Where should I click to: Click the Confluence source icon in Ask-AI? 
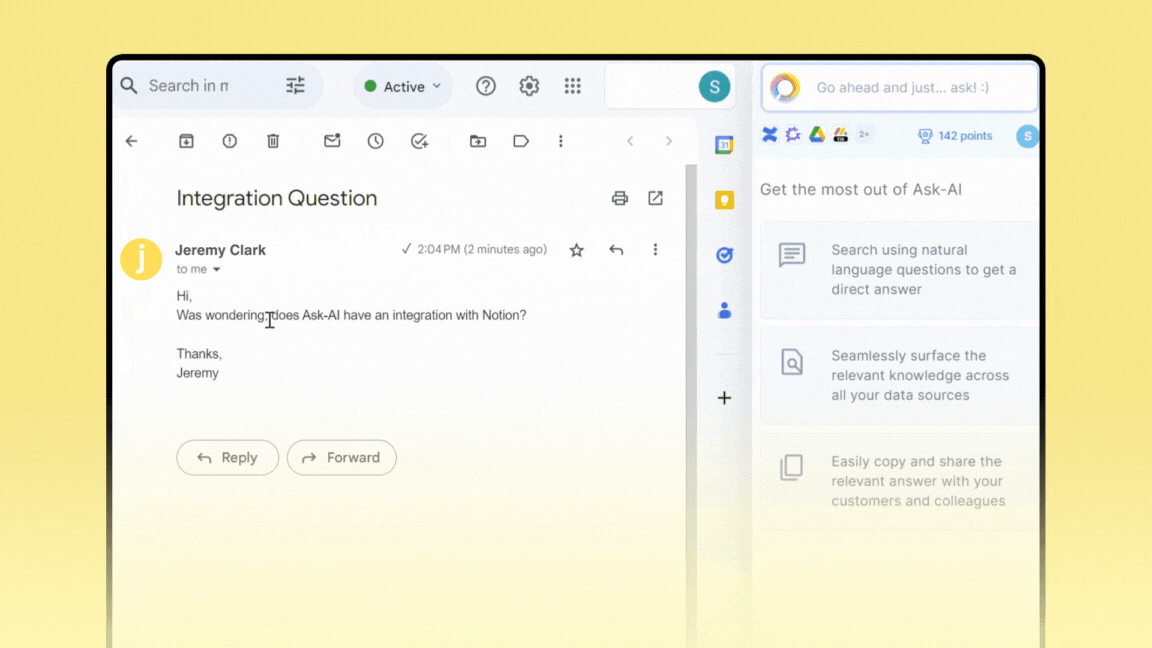pyautogui.click(x=770, y=134)
